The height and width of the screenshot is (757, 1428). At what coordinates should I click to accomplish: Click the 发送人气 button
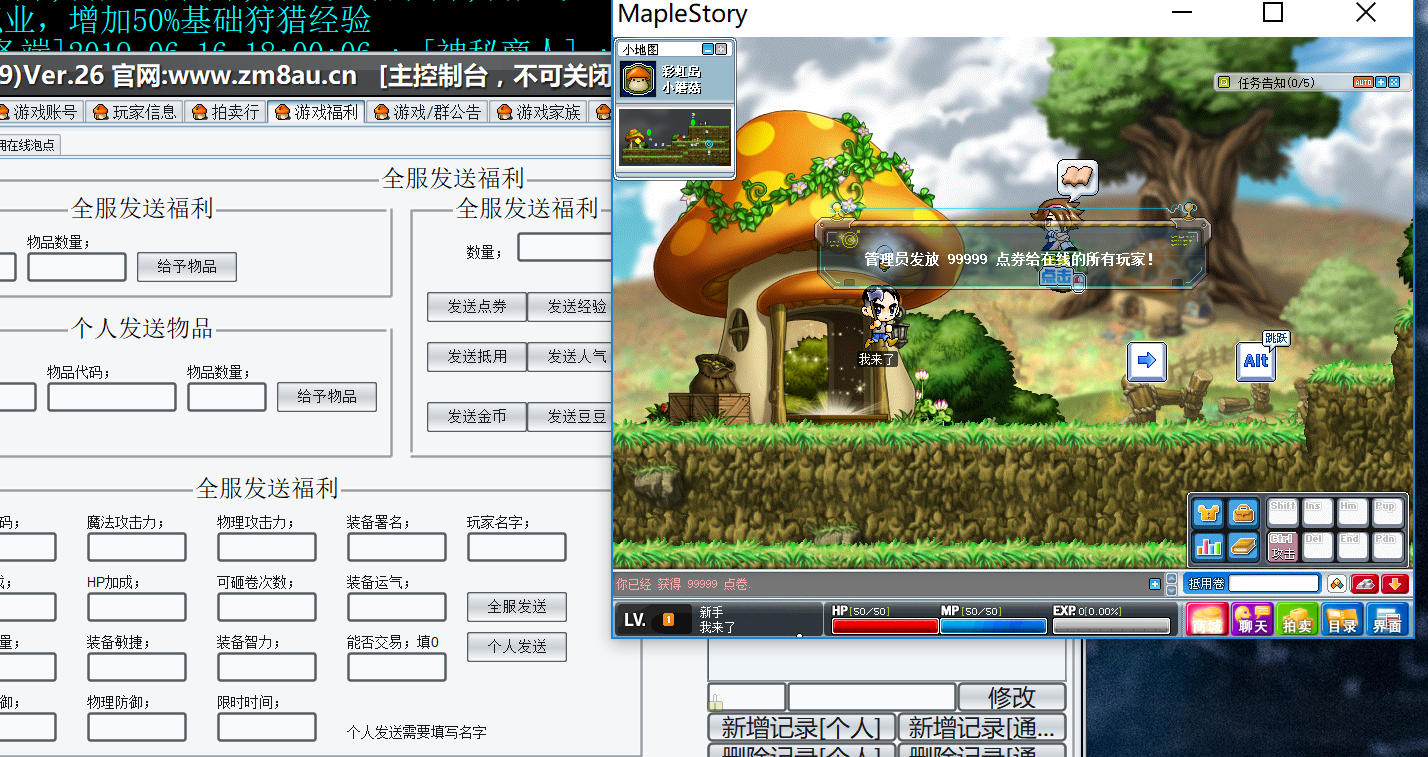click(x=570, y=357)
